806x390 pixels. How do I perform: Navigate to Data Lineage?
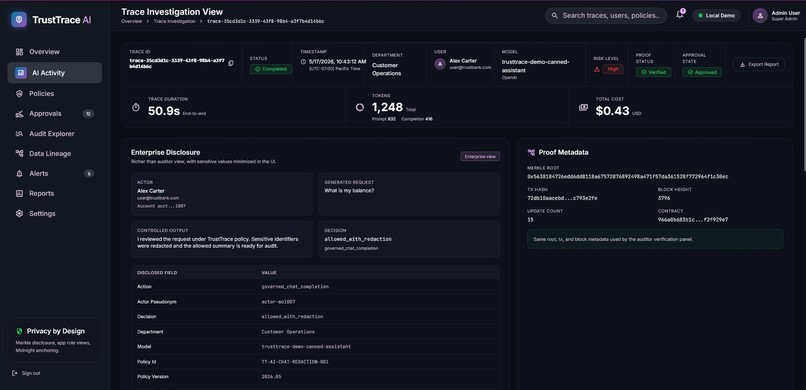click(x=54, y=154)
